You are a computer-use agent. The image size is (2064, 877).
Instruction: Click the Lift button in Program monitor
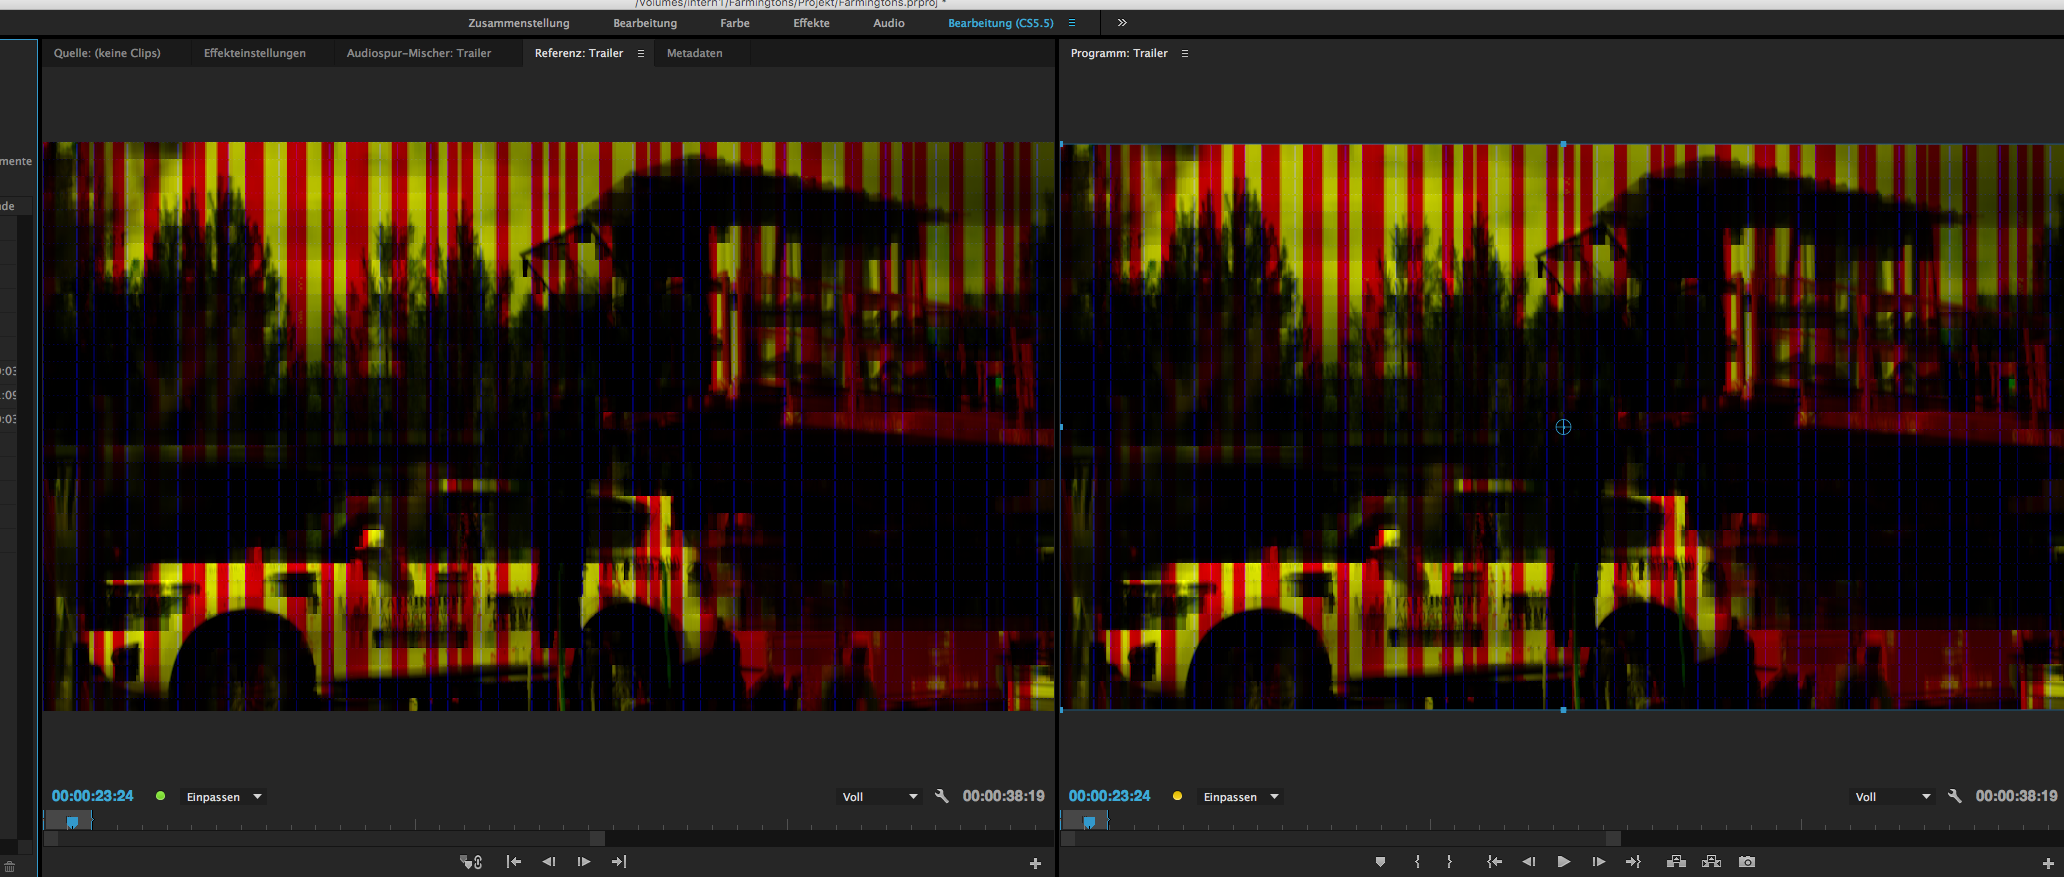1677,861
